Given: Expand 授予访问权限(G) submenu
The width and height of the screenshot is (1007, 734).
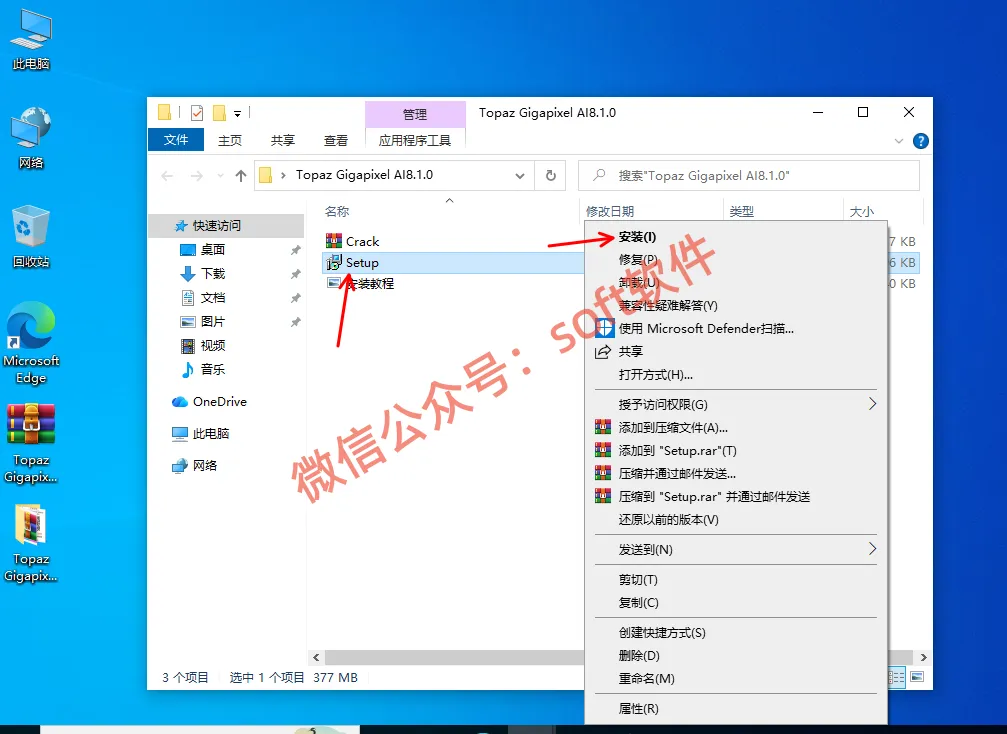Looking at the screenshot, I should click(x=736, y=405).
